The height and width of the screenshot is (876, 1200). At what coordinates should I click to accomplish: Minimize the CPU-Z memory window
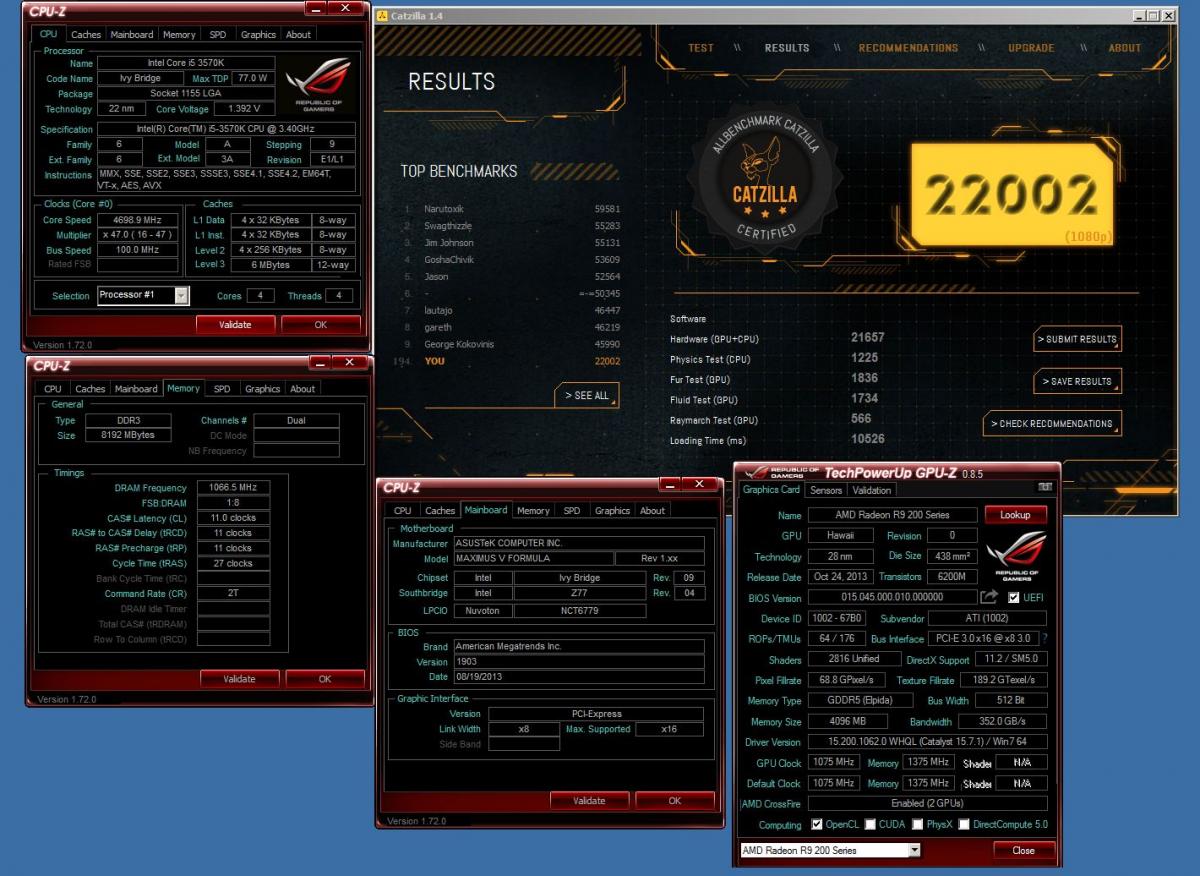click(x=319, y=362)
